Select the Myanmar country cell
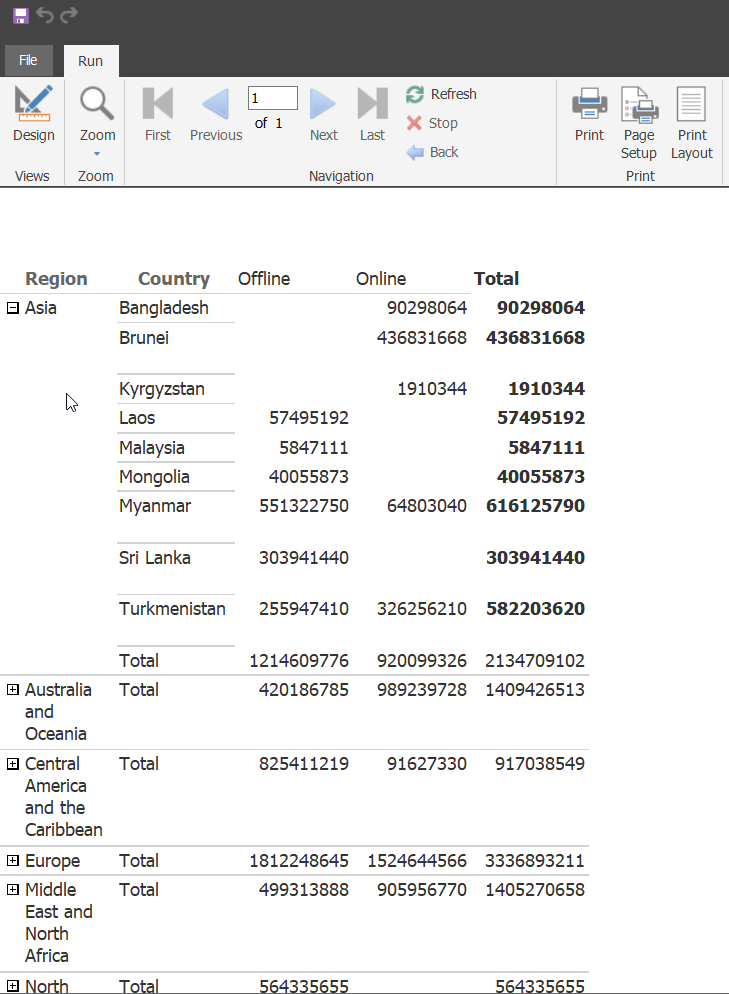 click(x=155, y=506)
